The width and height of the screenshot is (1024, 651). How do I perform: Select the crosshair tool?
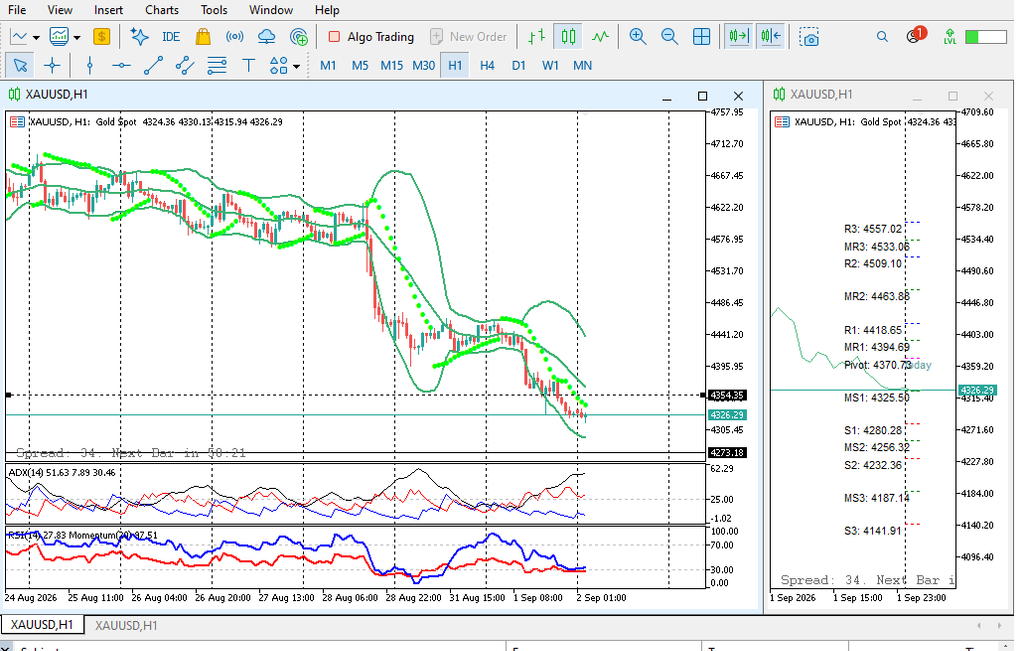click(x=52, y=65)
